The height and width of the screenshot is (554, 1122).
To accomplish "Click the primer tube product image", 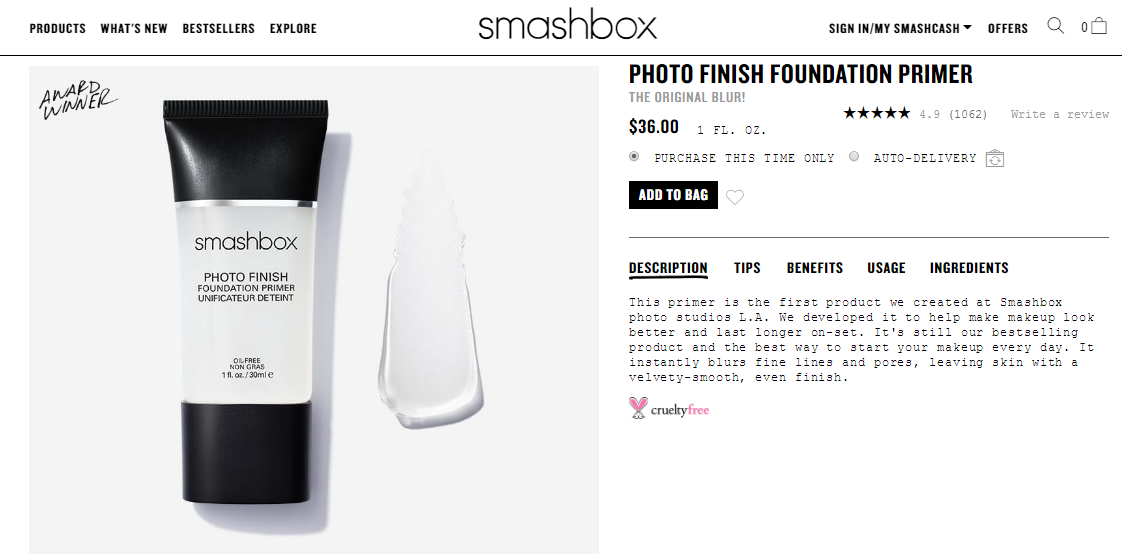I will click(247, 301).
